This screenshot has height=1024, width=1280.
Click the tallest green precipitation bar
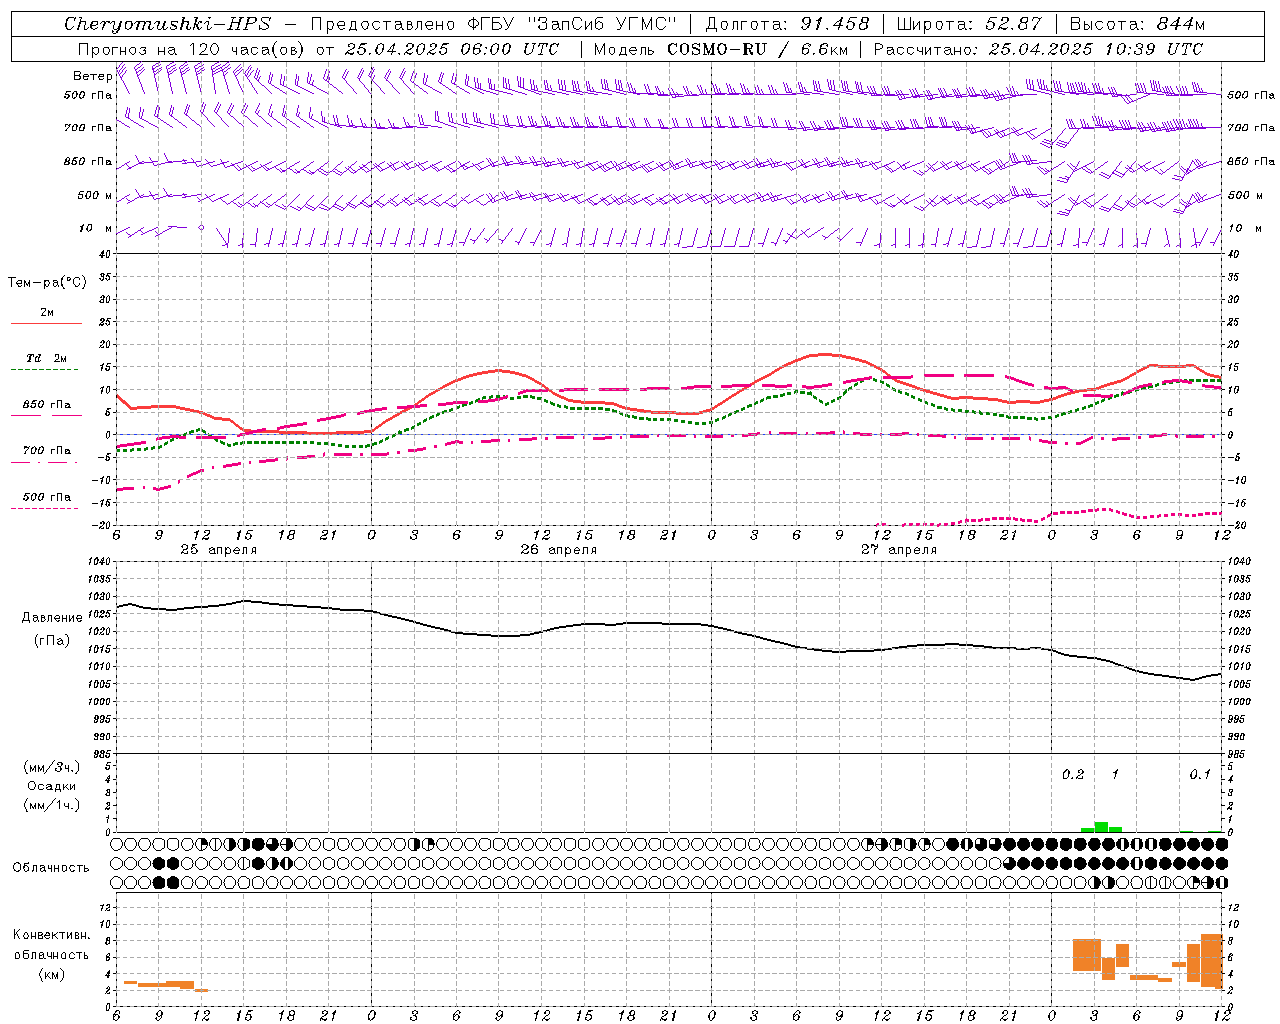click(1101, 827)
